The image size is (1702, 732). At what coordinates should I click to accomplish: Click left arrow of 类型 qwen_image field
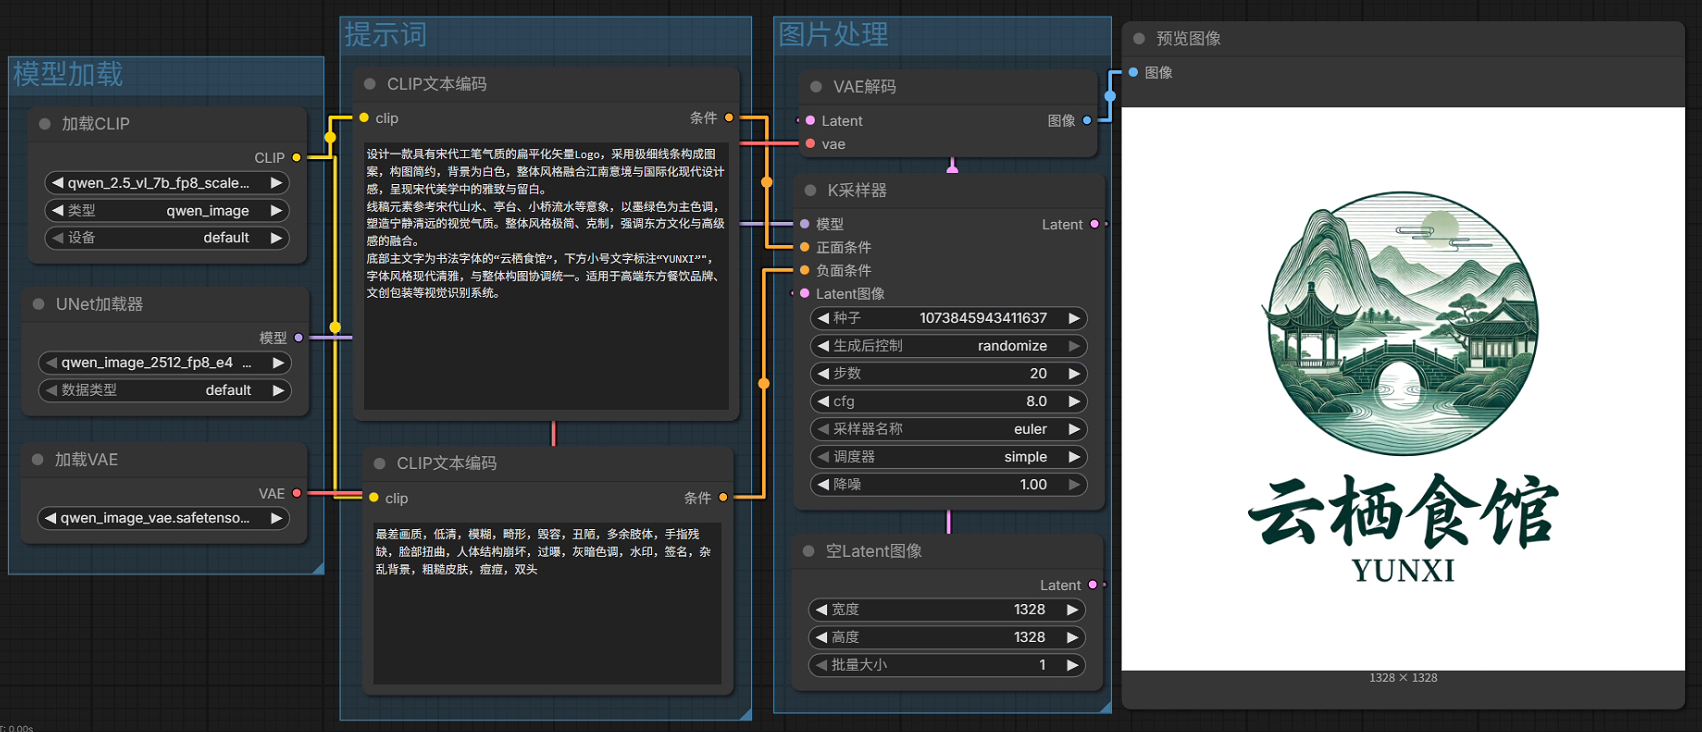(x=58, y=211)
